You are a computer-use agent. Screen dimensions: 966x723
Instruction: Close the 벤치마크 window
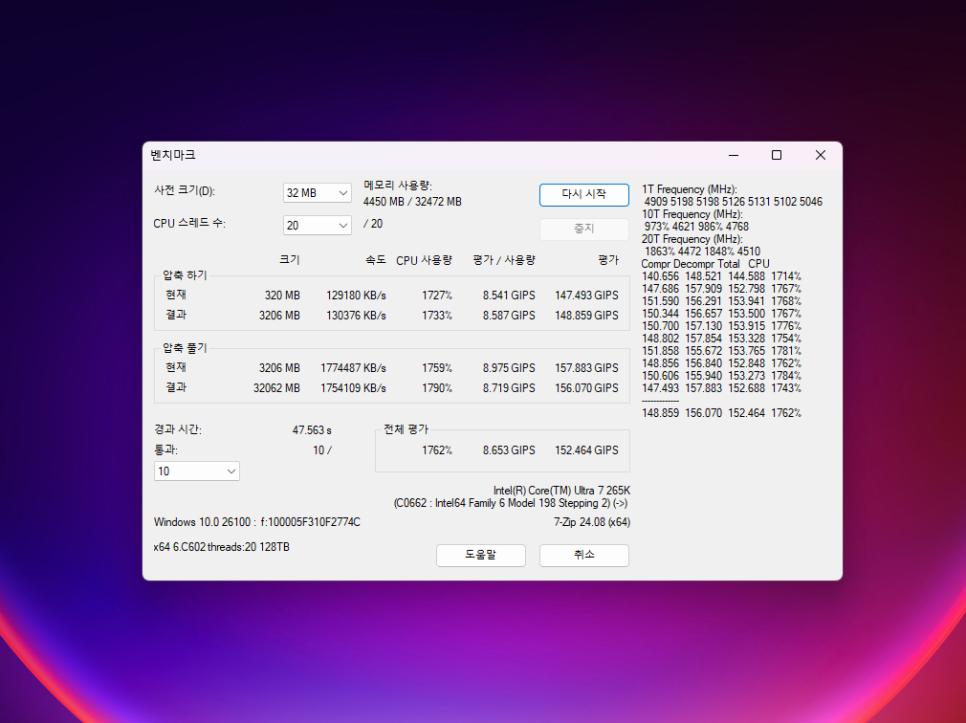pyautogui.click(x=820, y=155)
